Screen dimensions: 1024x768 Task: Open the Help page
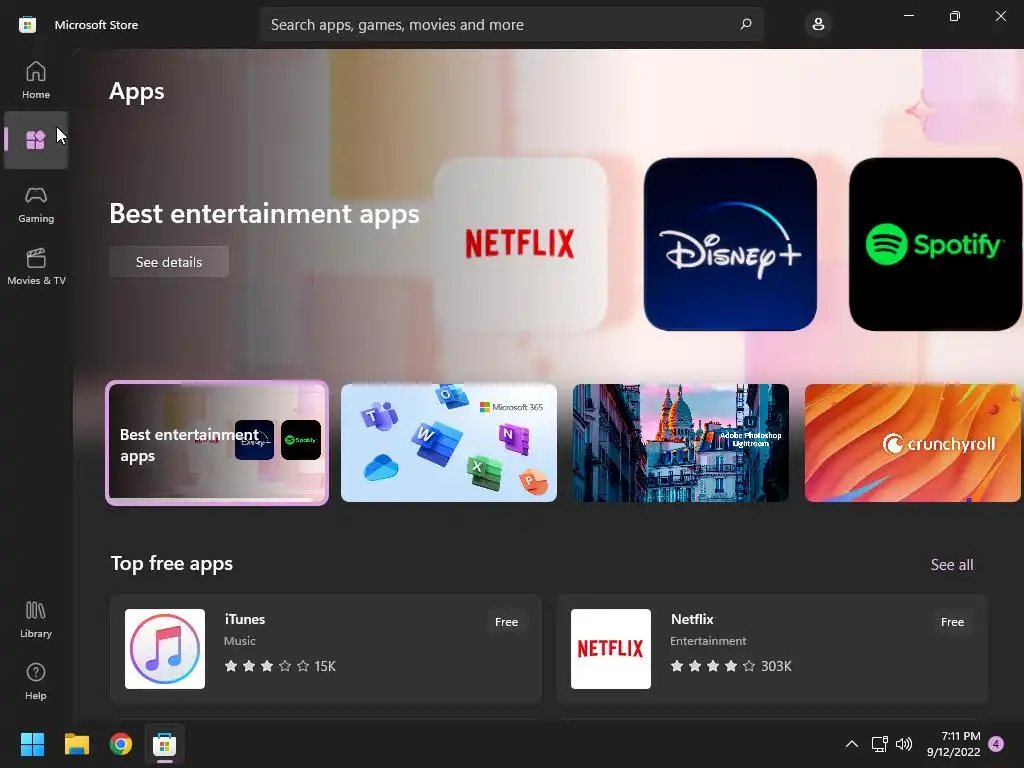click(x=36, y=682)
